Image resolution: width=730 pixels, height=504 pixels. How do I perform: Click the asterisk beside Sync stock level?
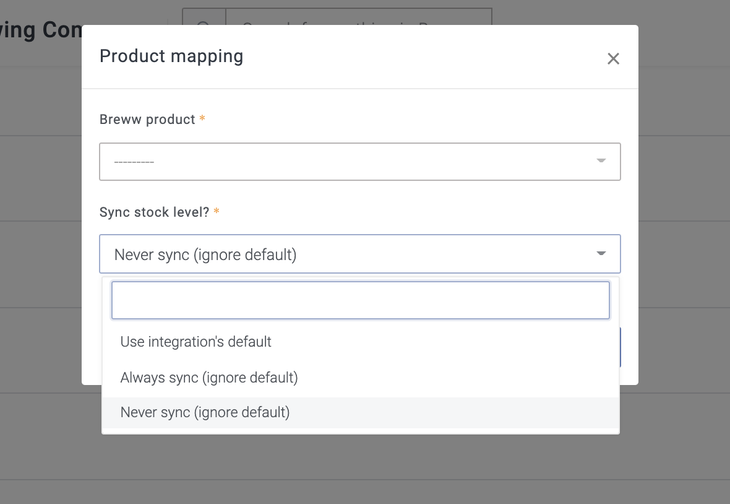217,212
